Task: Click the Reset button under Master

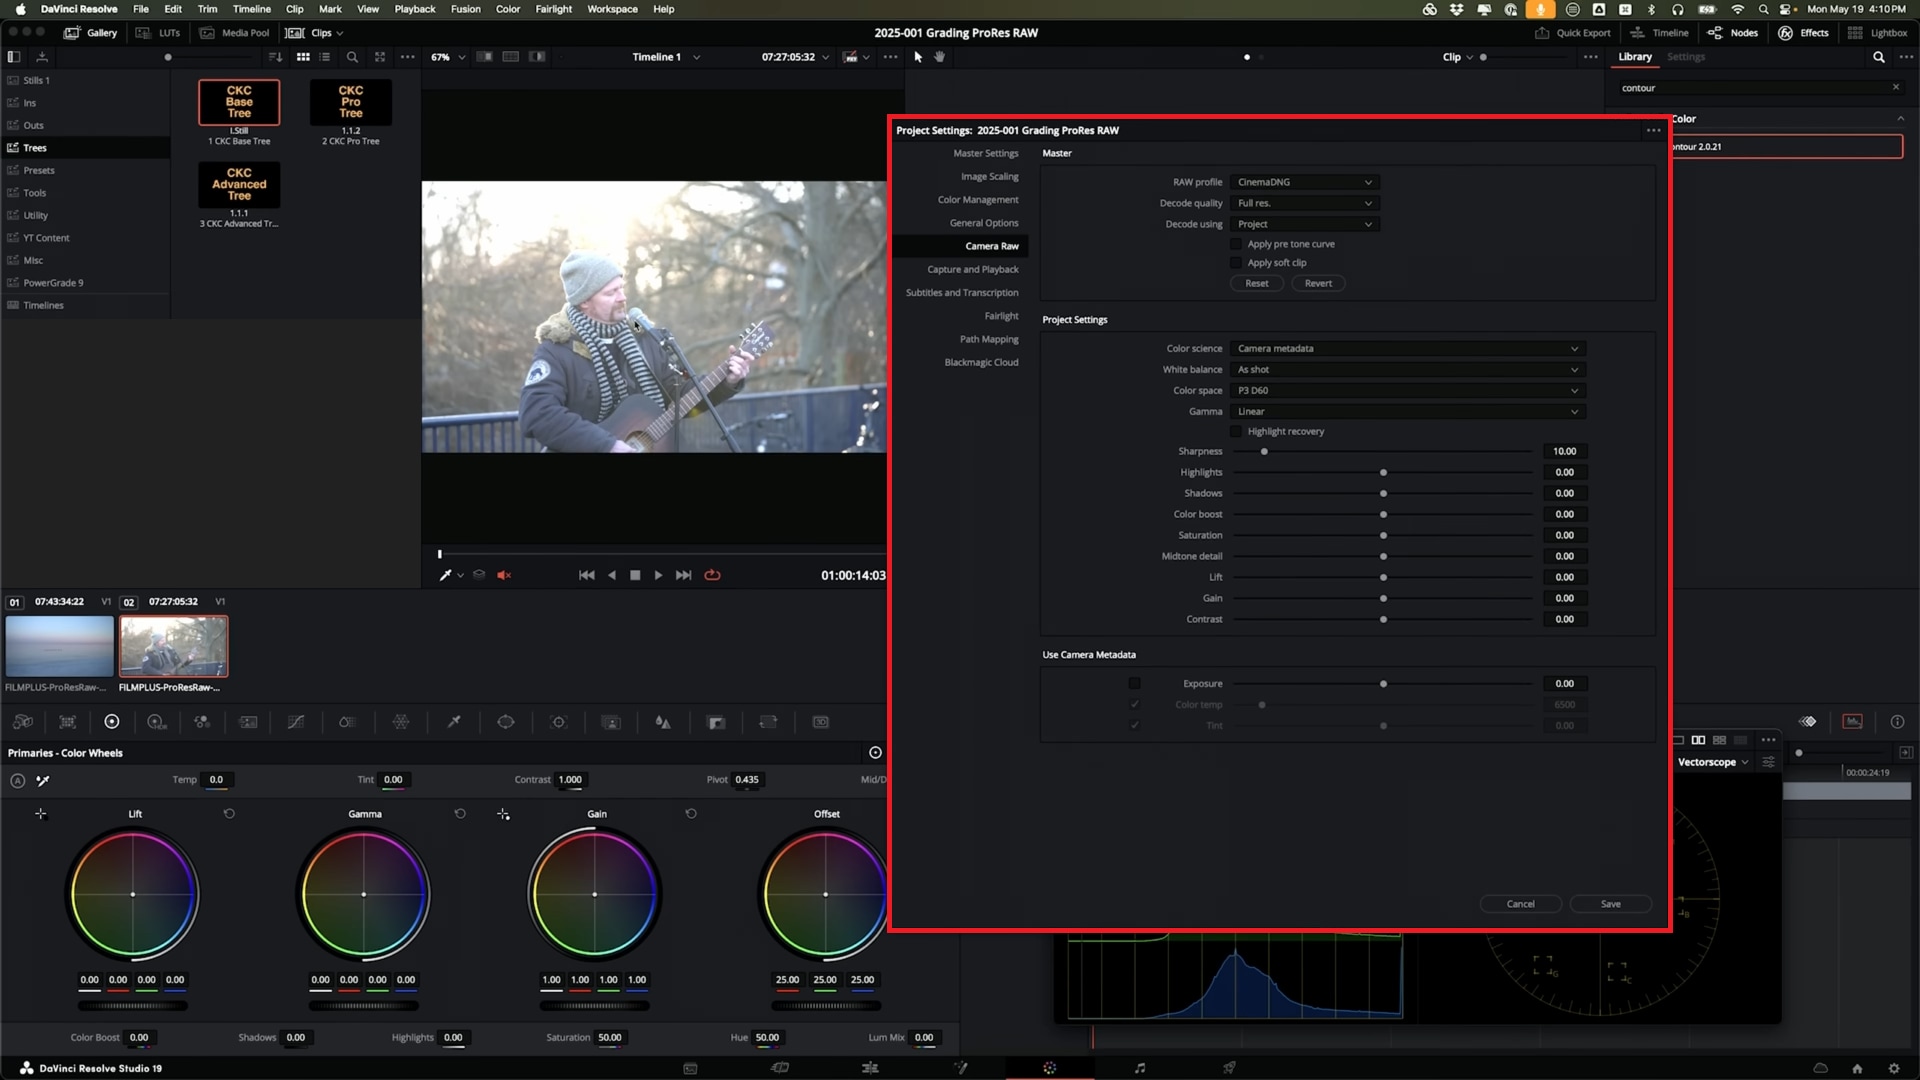Action: tap(1257, 284)
